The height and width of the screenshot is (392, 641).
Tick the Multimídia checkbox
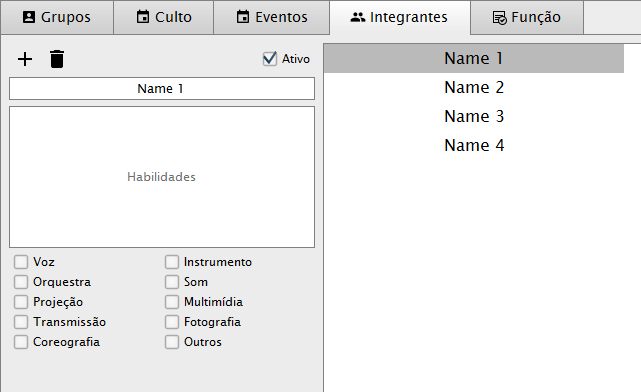172,302
